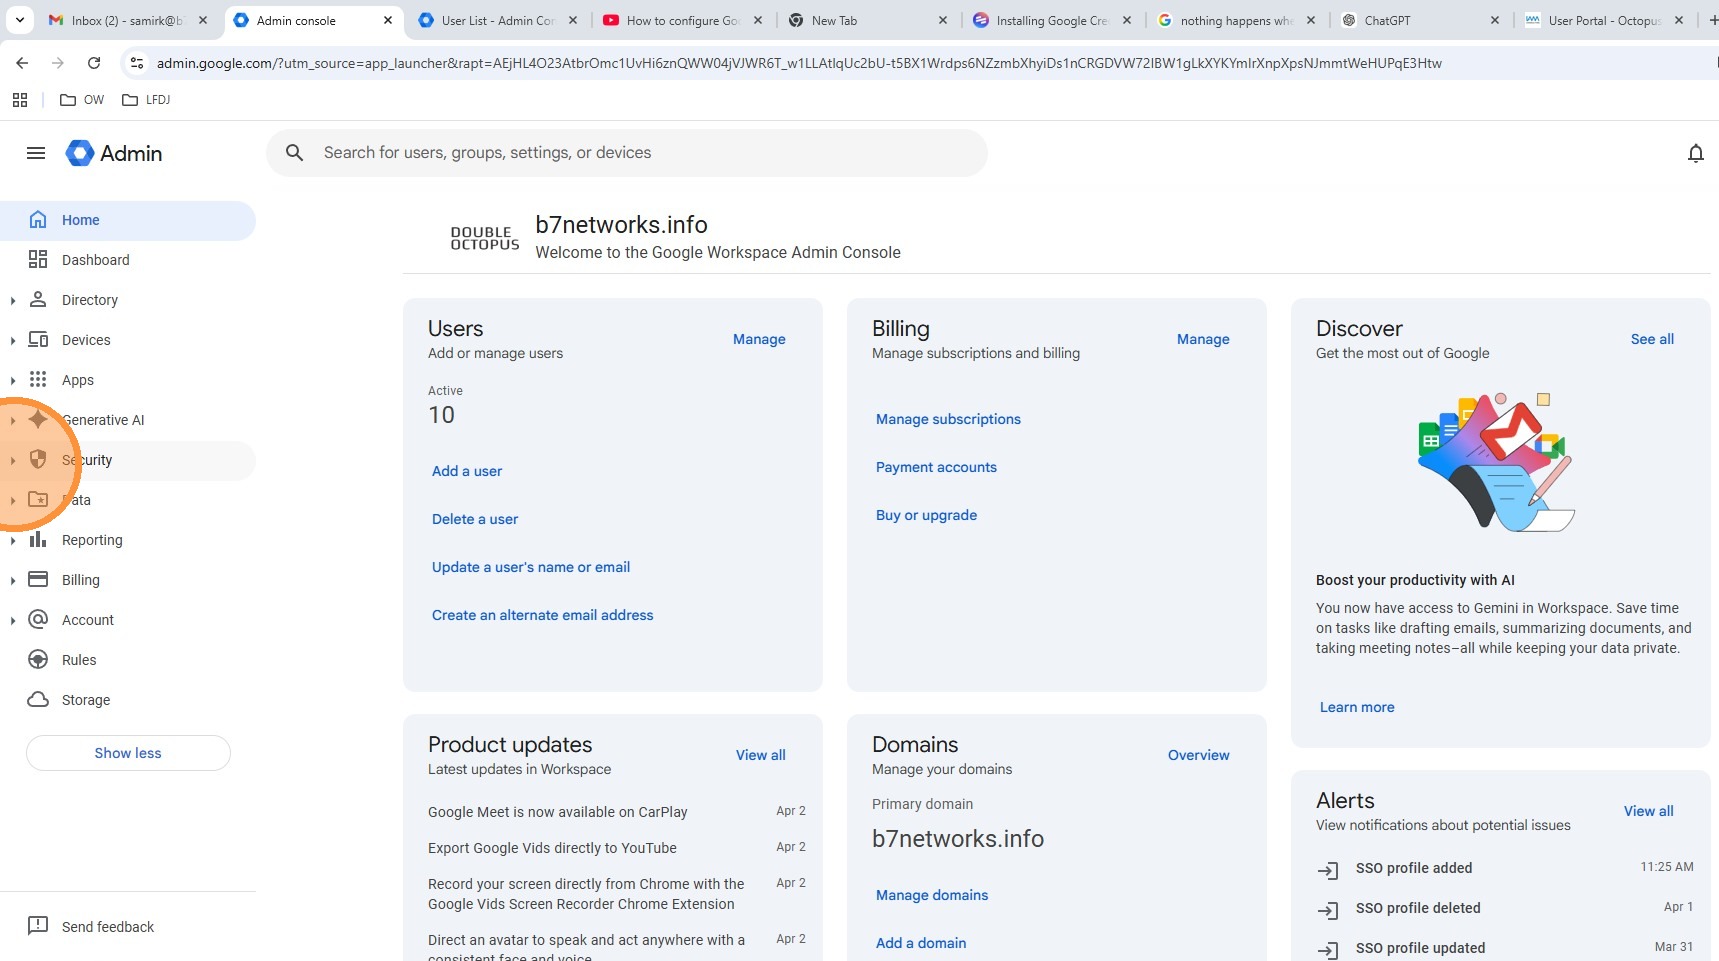Open notifications bell icon

click(1695, 153)
